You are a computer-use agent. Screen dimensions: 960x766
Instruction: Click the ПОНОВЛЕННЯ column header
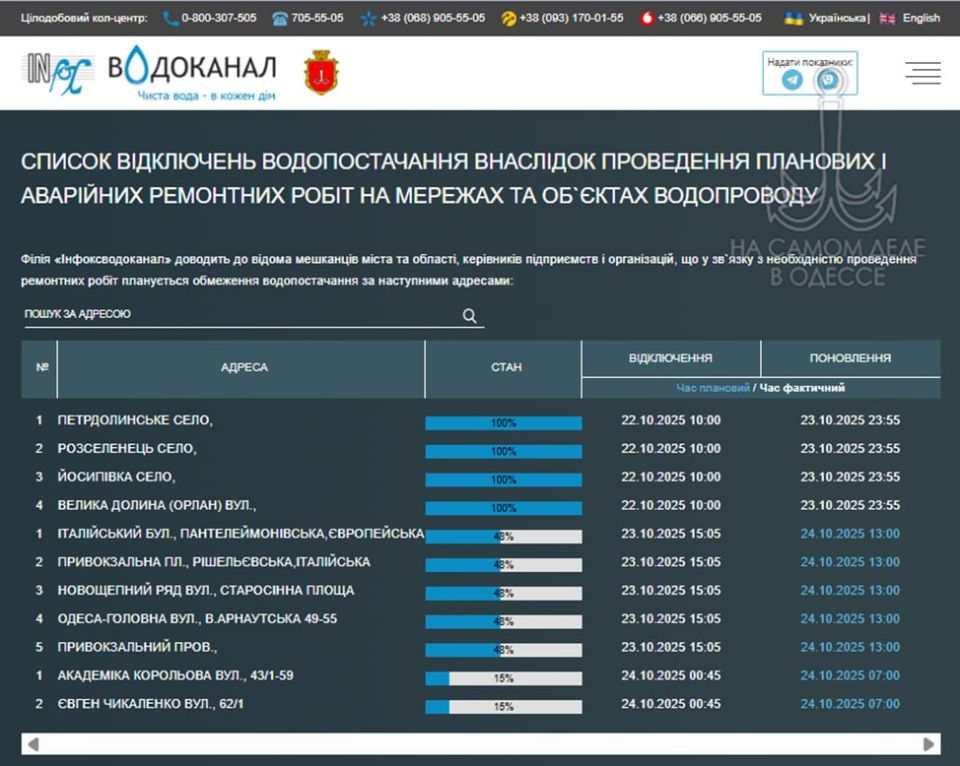tap(850, 357)
